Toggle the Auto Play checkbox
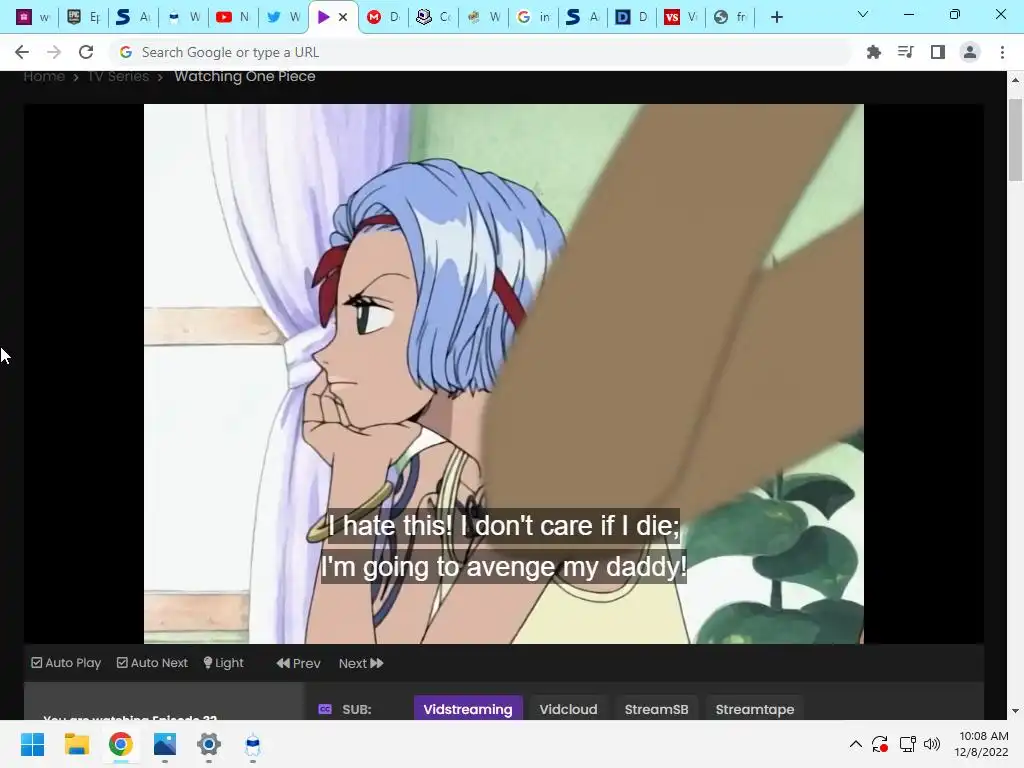This screenshot has height=768, width=1024. click(66, 663)
